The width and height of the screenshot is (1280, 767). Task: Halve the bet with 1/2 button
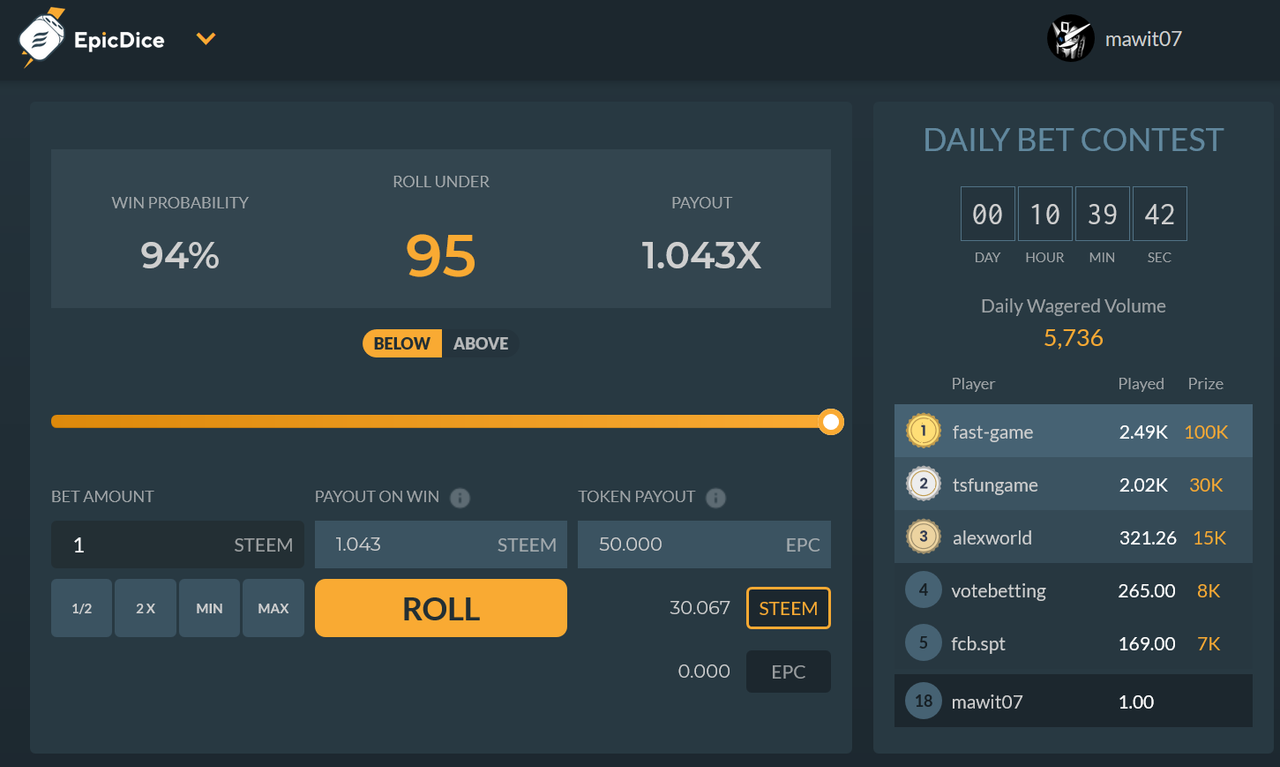[x=82, y=608]
